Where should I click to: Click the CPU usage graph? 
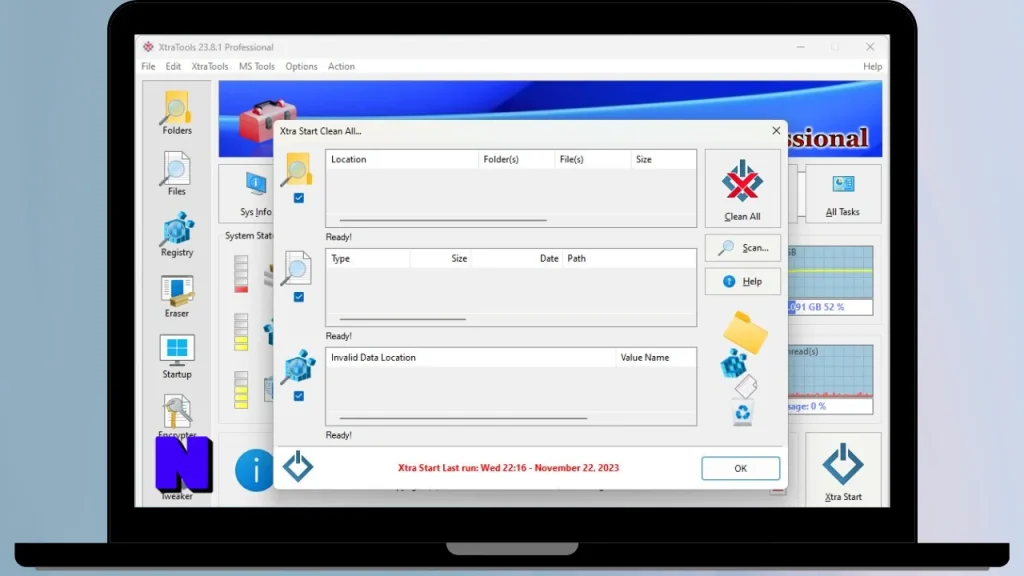[x=829, y=372]
